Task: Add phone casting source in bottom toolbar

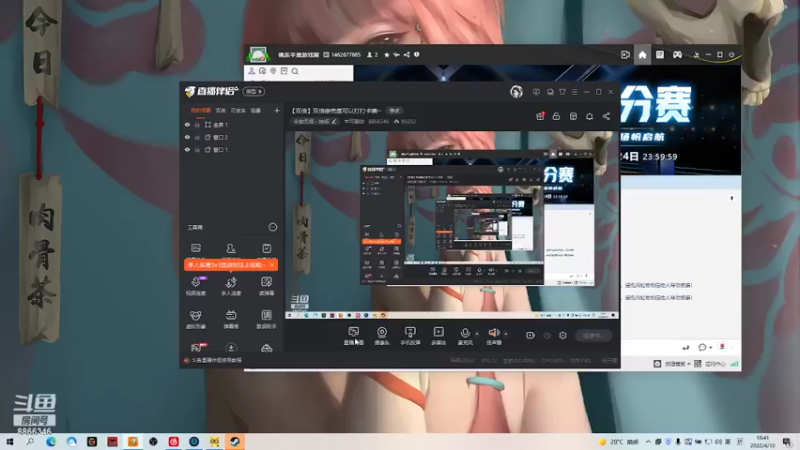Action: (x=410, y=336)
